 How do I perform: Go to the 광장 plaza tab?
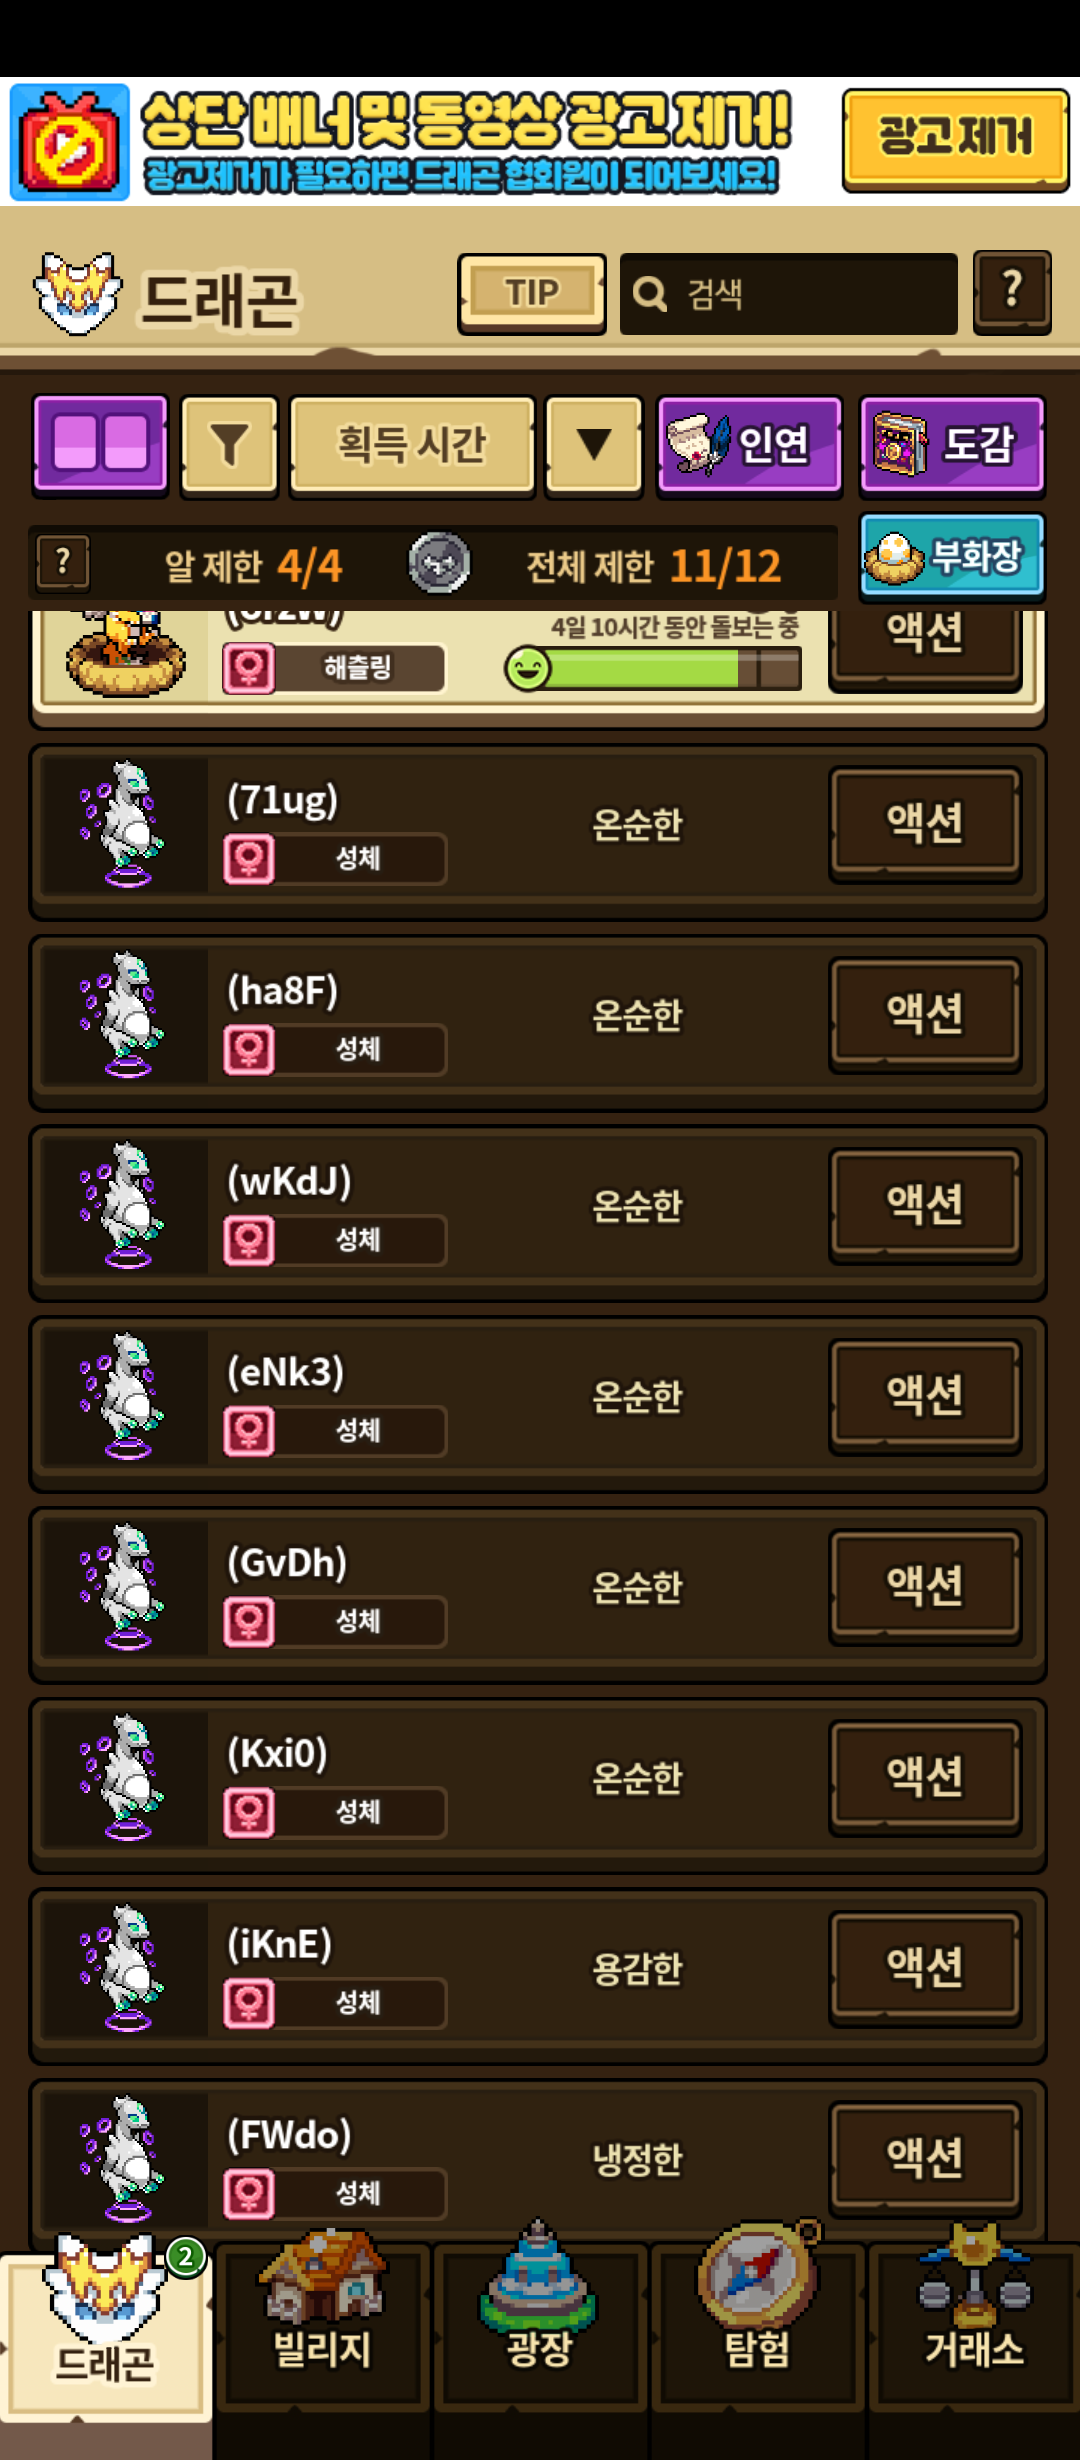tap(539, 2320)
